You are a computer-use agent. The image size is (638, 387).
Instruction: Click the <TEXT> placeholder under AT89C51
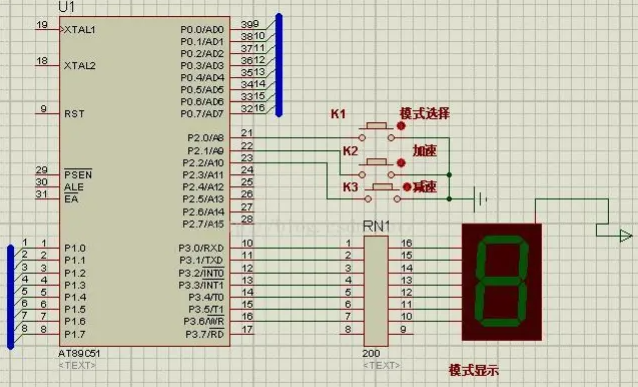[77, 365]
